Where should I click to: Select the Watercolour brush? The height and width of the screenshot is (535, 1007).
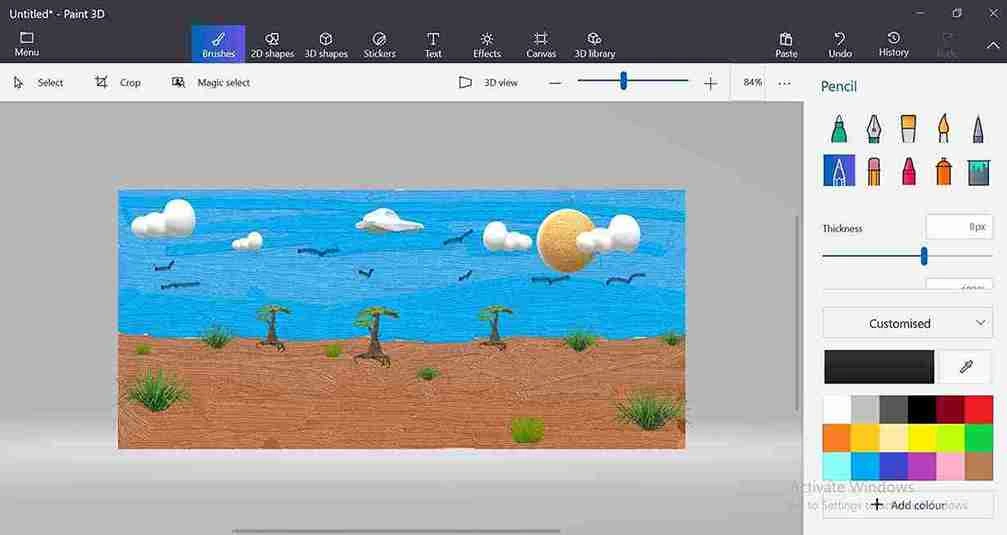pyautogui.click(x=943, y=128)
